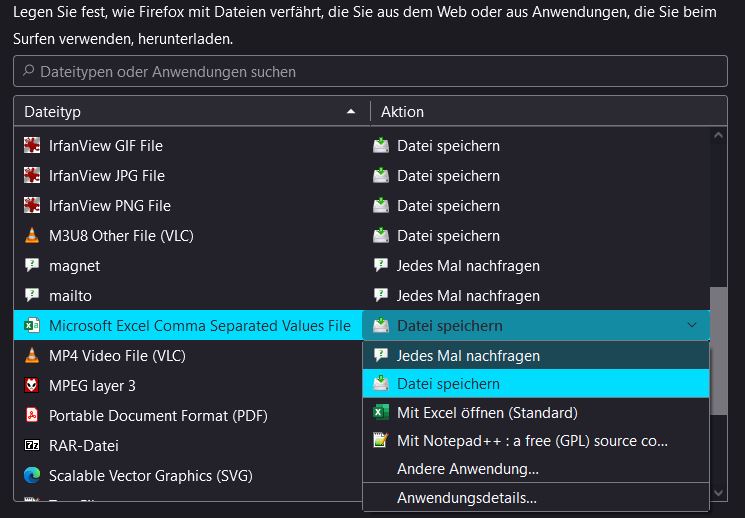Click the Excel icon of the CSV file row

(x=32, y=325)
